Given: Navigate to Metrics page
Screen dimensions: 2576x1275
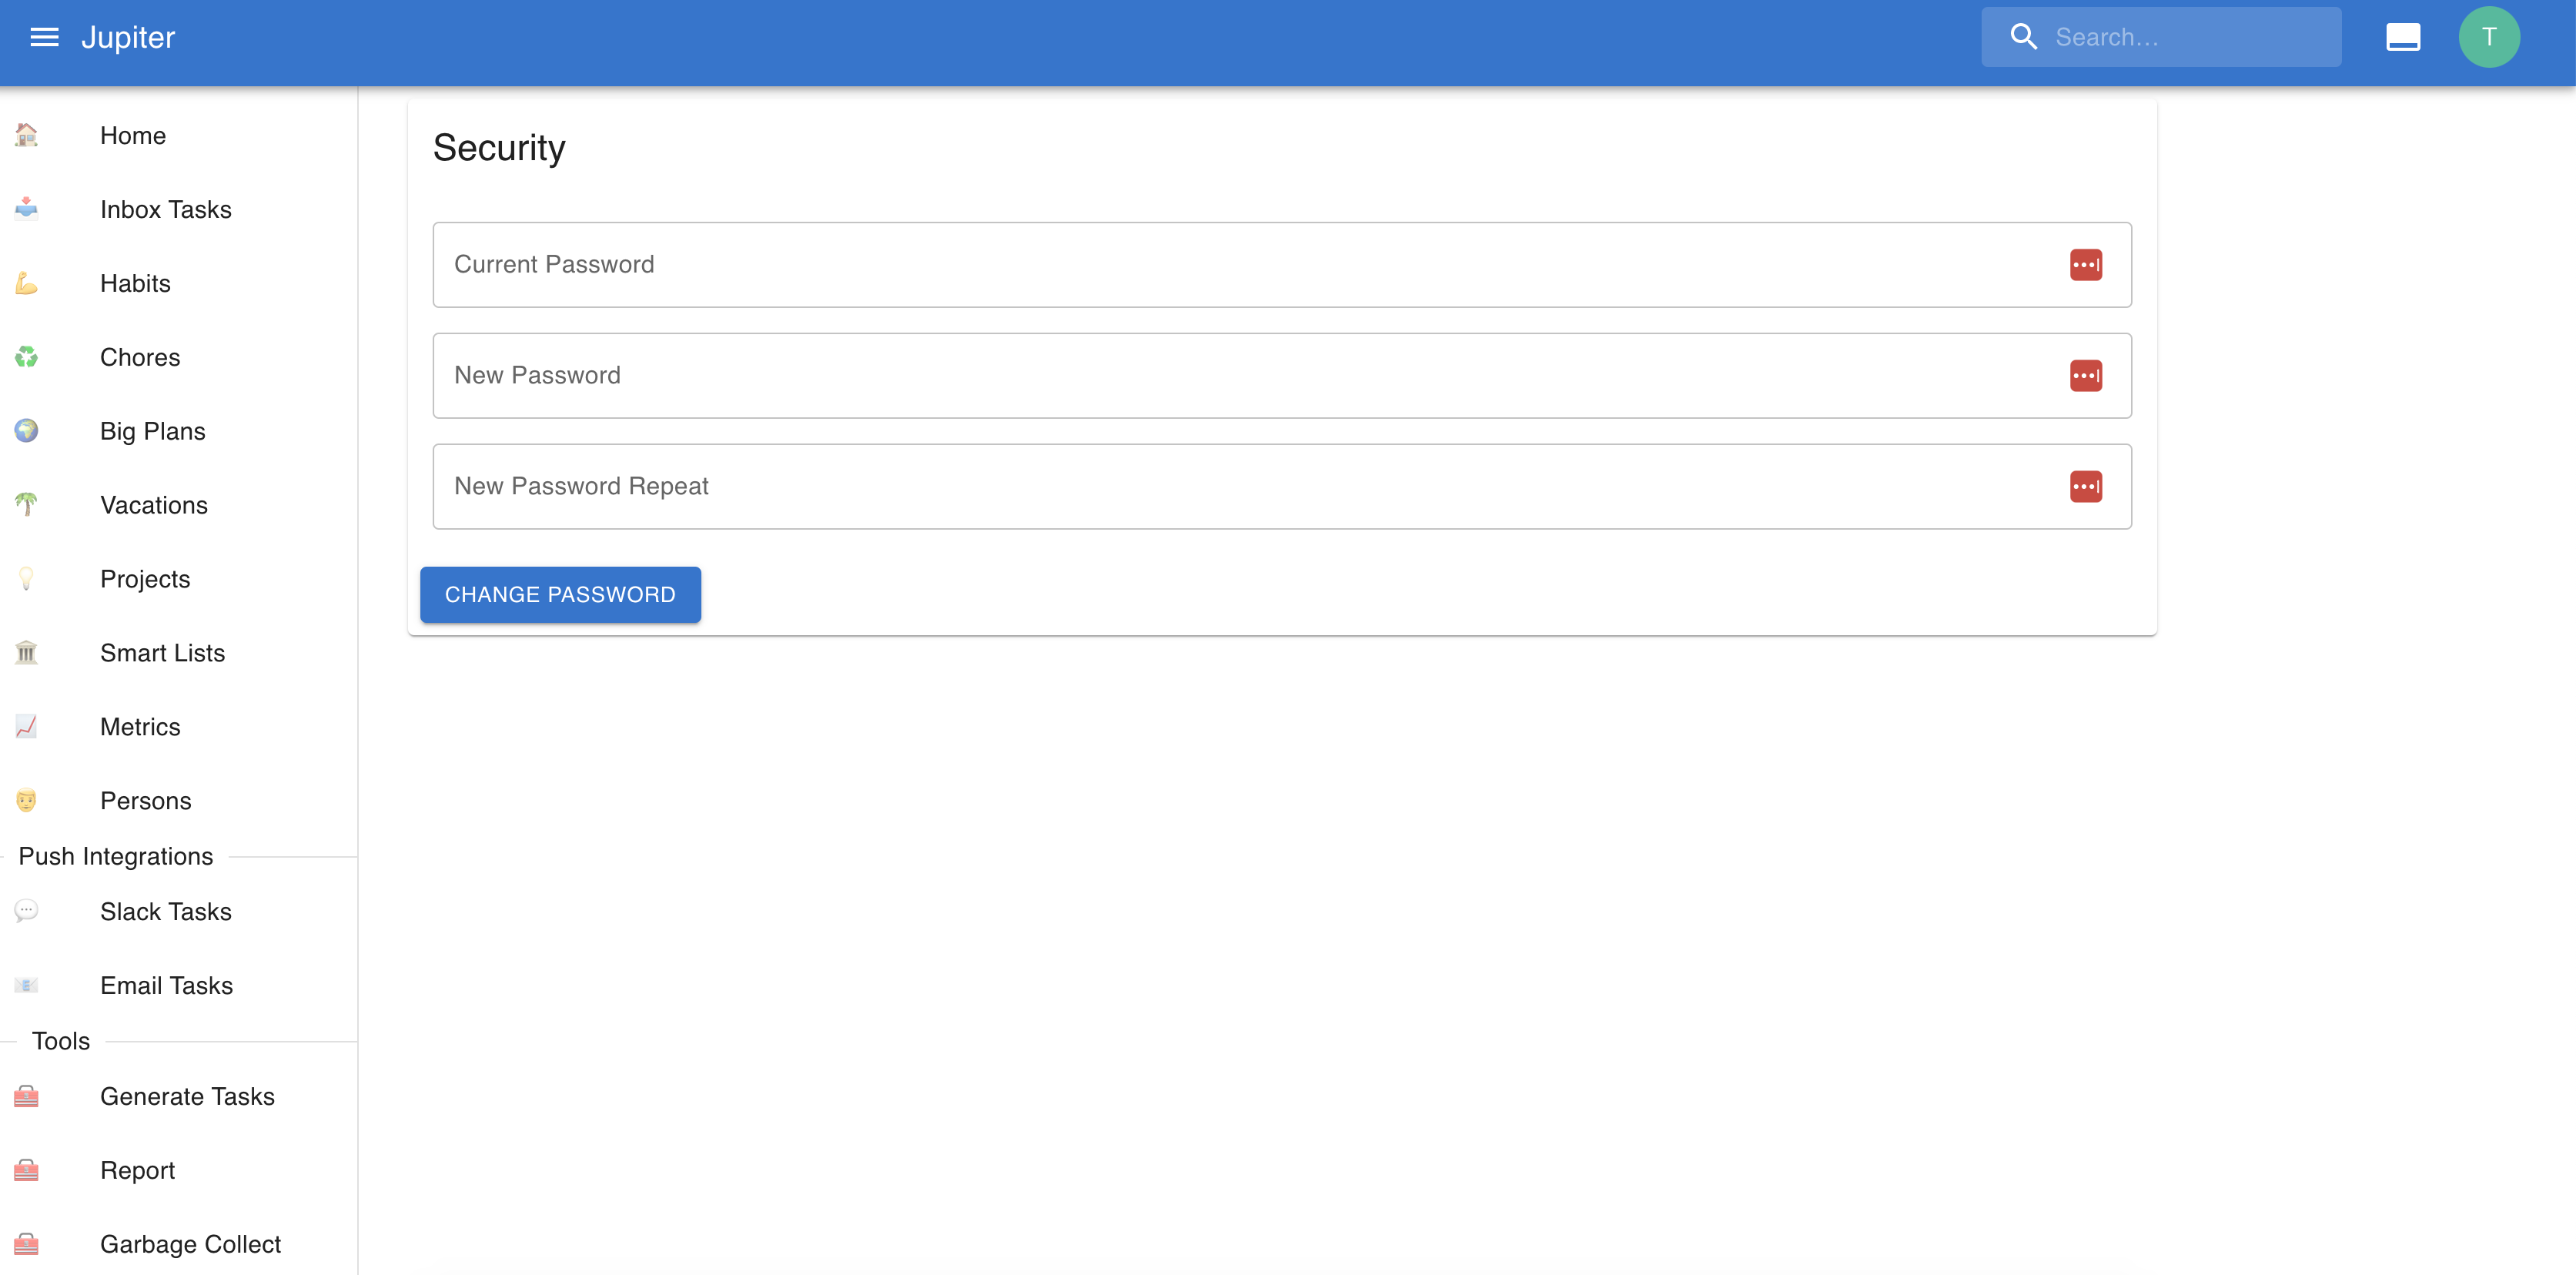Looking at the screenshot, I should pos(140,727).
